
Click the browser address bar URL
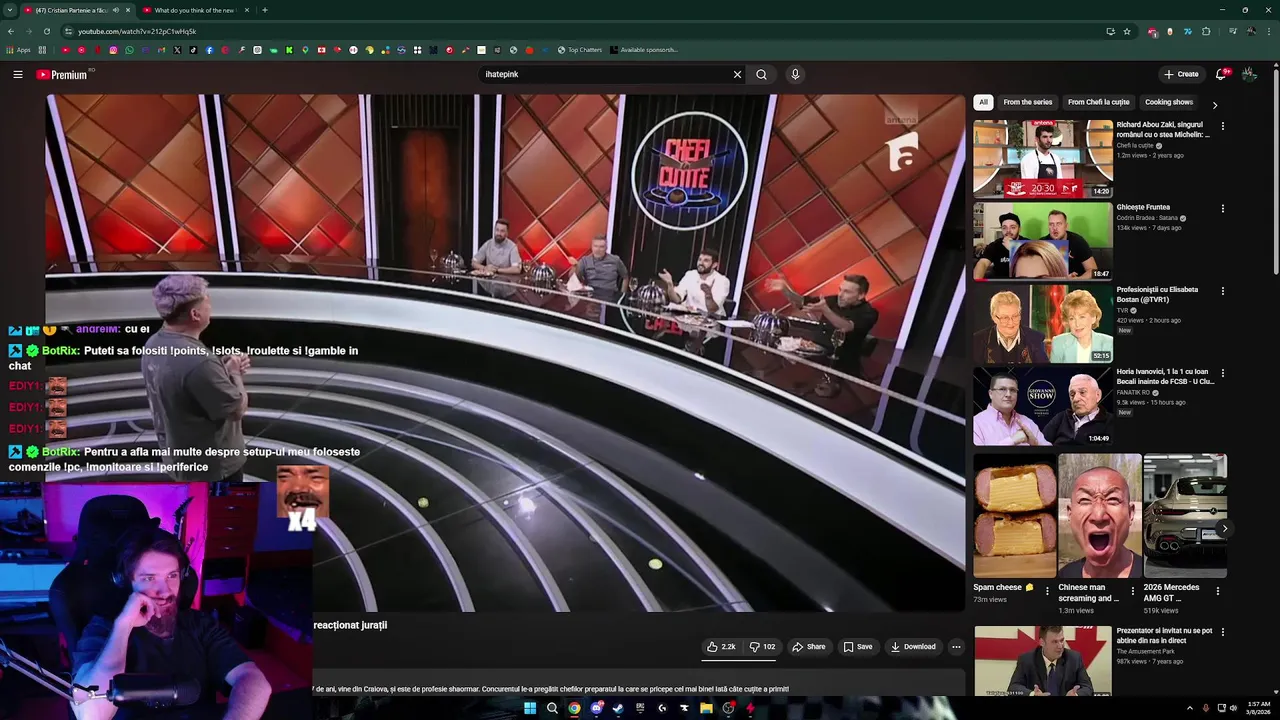[137, 31]
